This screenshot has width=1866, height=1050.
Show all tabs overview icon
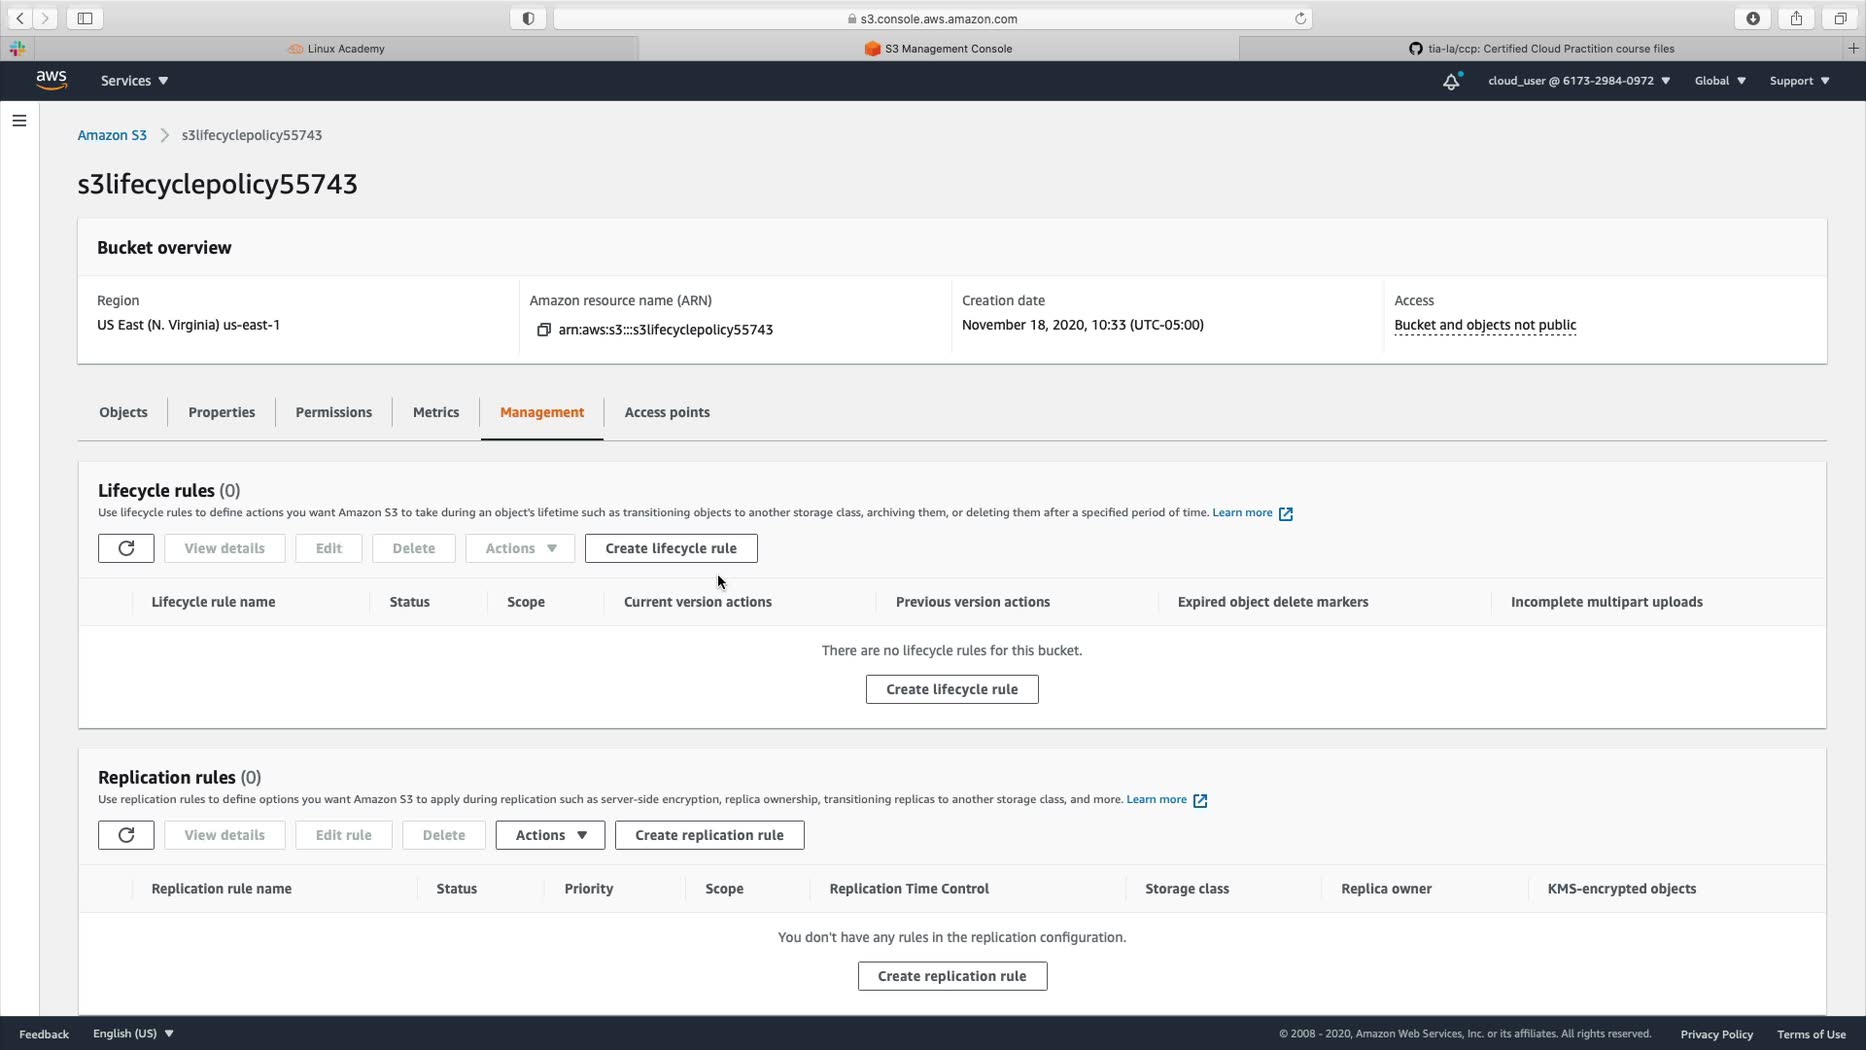pos(1840,18)
